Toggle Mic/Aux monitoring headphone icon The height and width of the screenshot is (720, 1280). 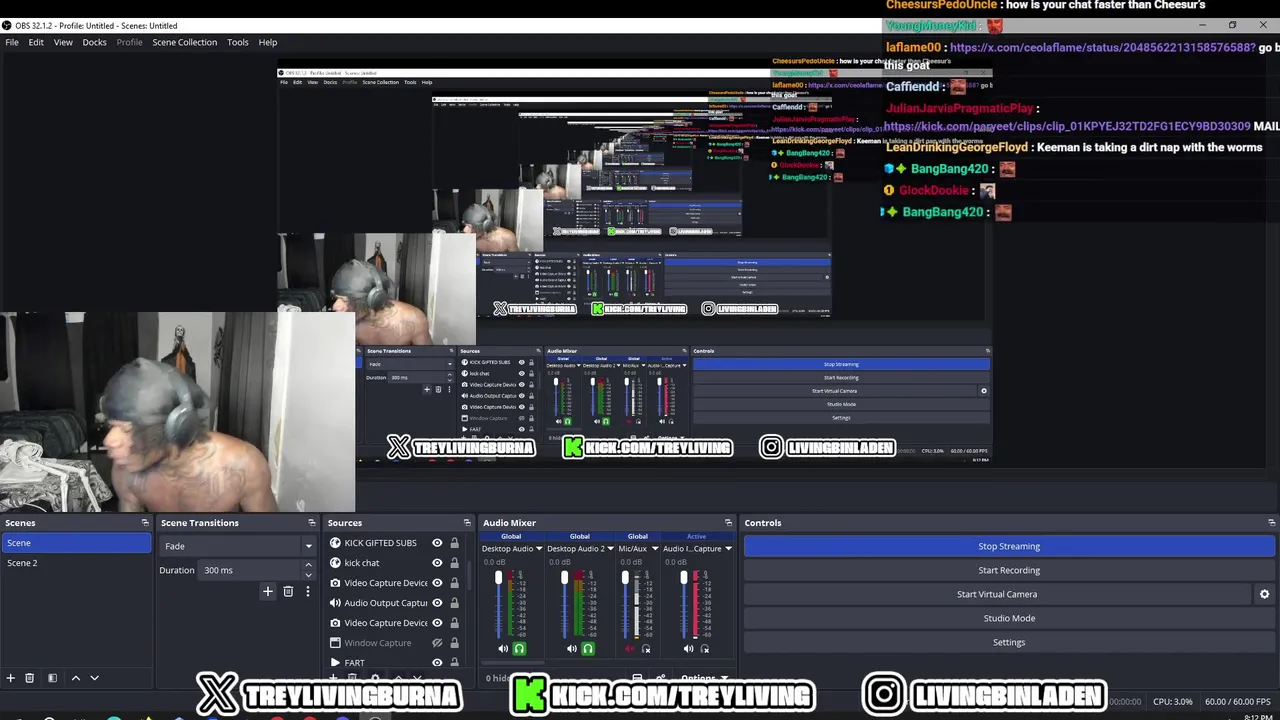[x=646, y=649]
